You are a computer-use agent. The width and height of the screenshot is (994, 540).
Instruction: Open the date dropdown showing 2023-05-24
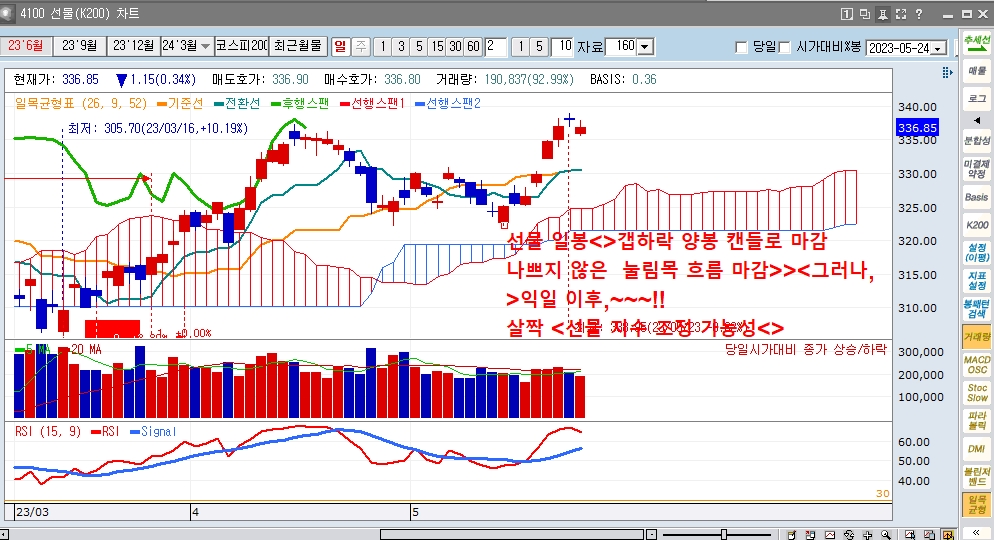pyautogui.click(x=938, y=48)
